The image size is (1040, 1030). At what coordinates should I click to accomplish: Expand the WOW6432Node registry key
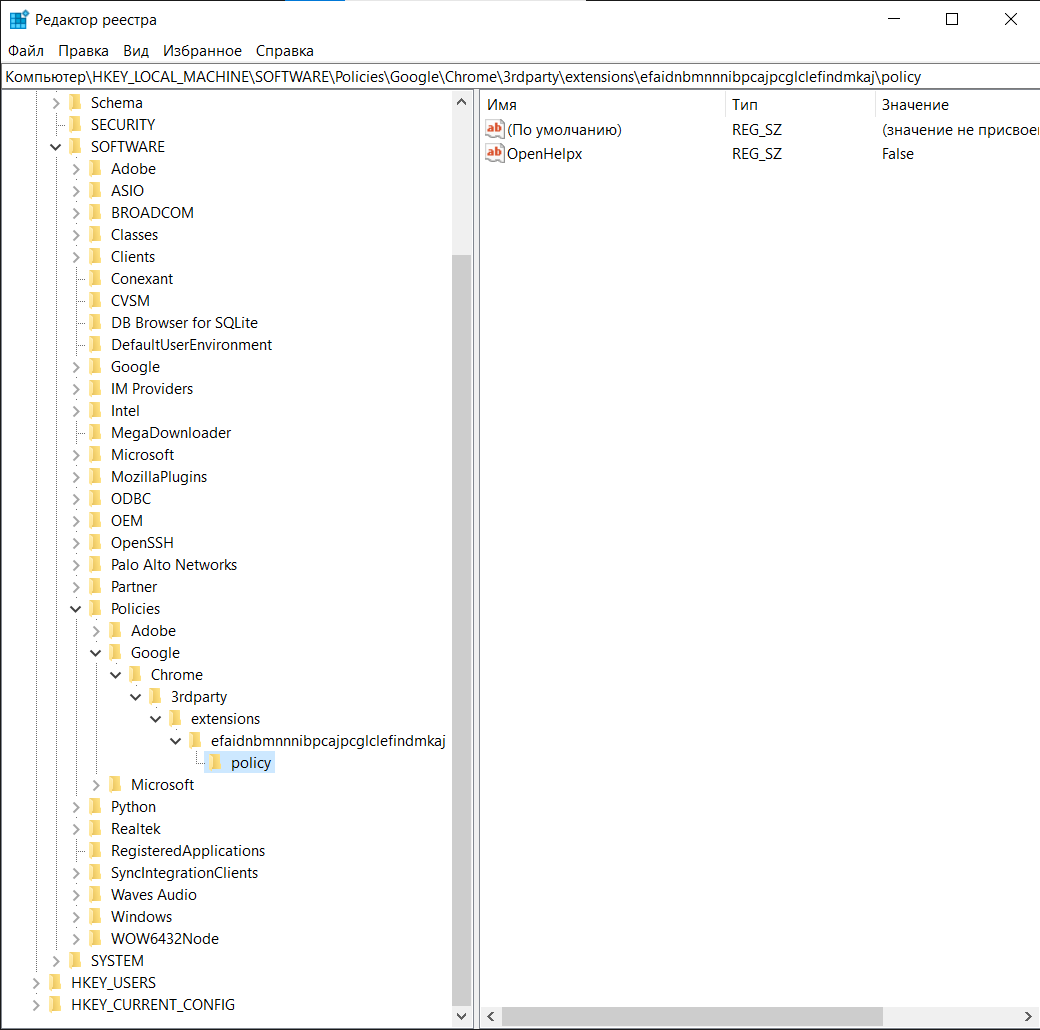click(x=75, y=938)
